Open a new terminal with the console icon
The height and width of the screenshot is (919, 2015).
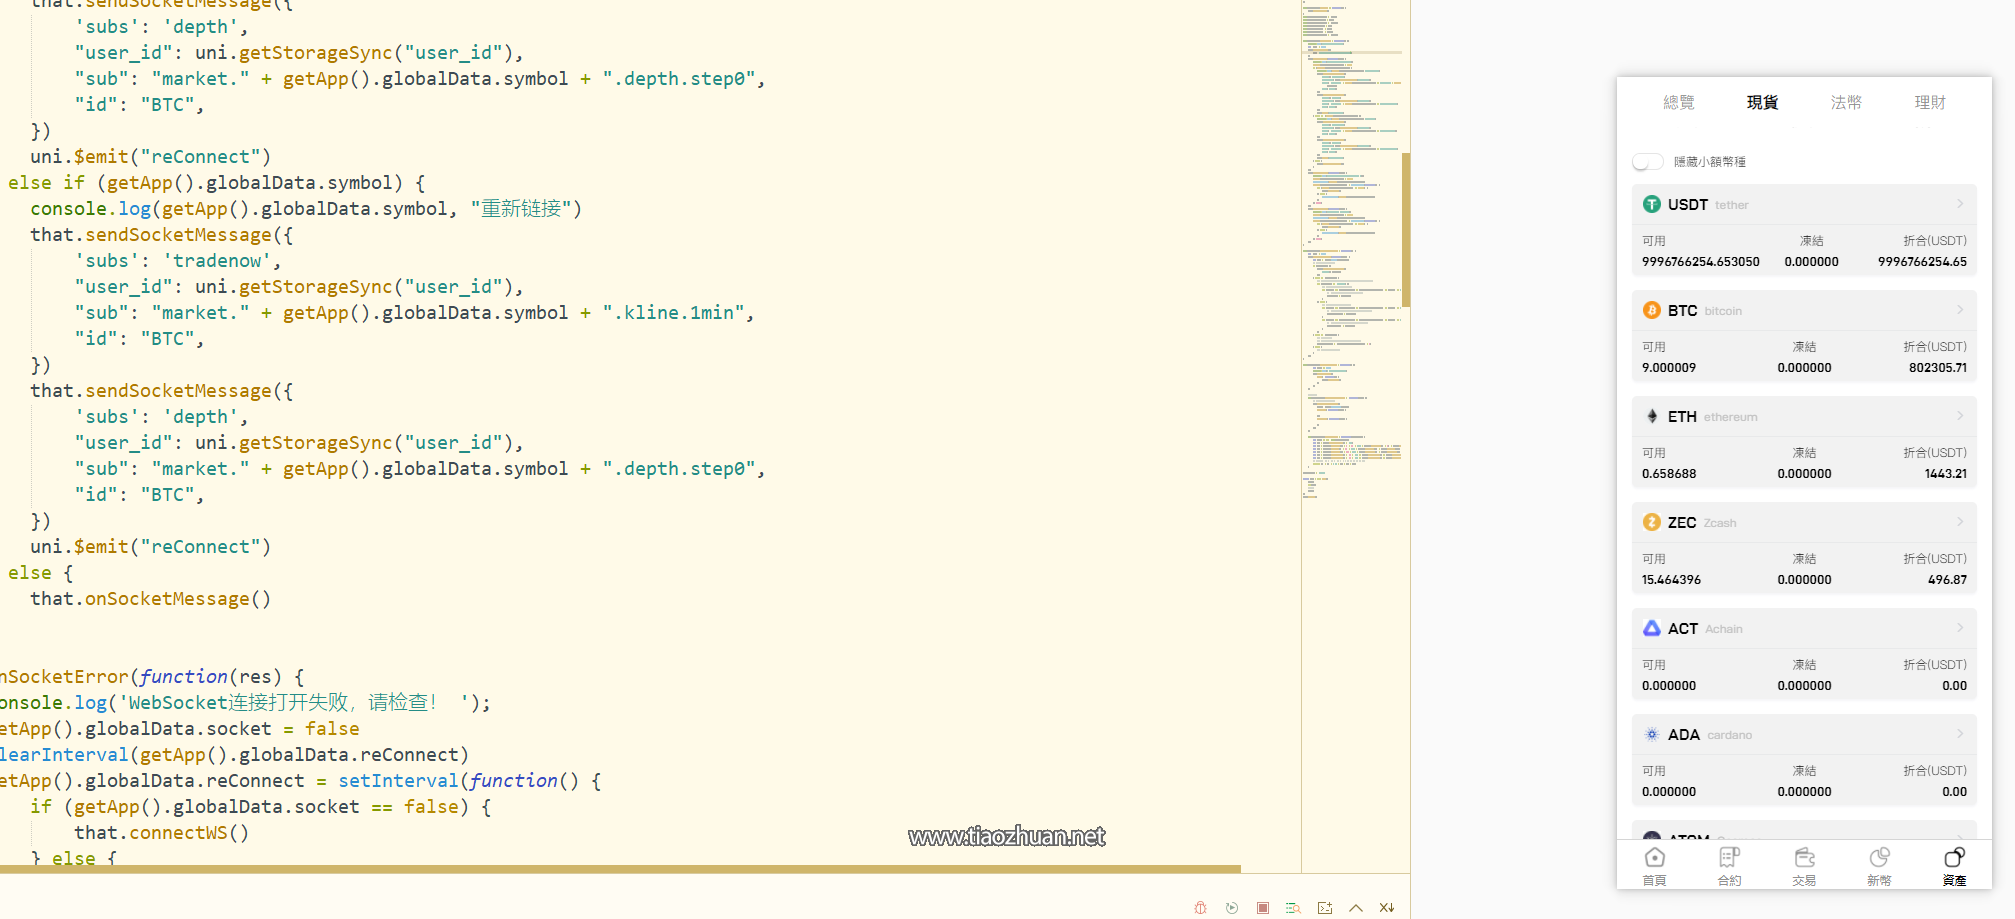pyautogui.click(x=1325, y=908)
